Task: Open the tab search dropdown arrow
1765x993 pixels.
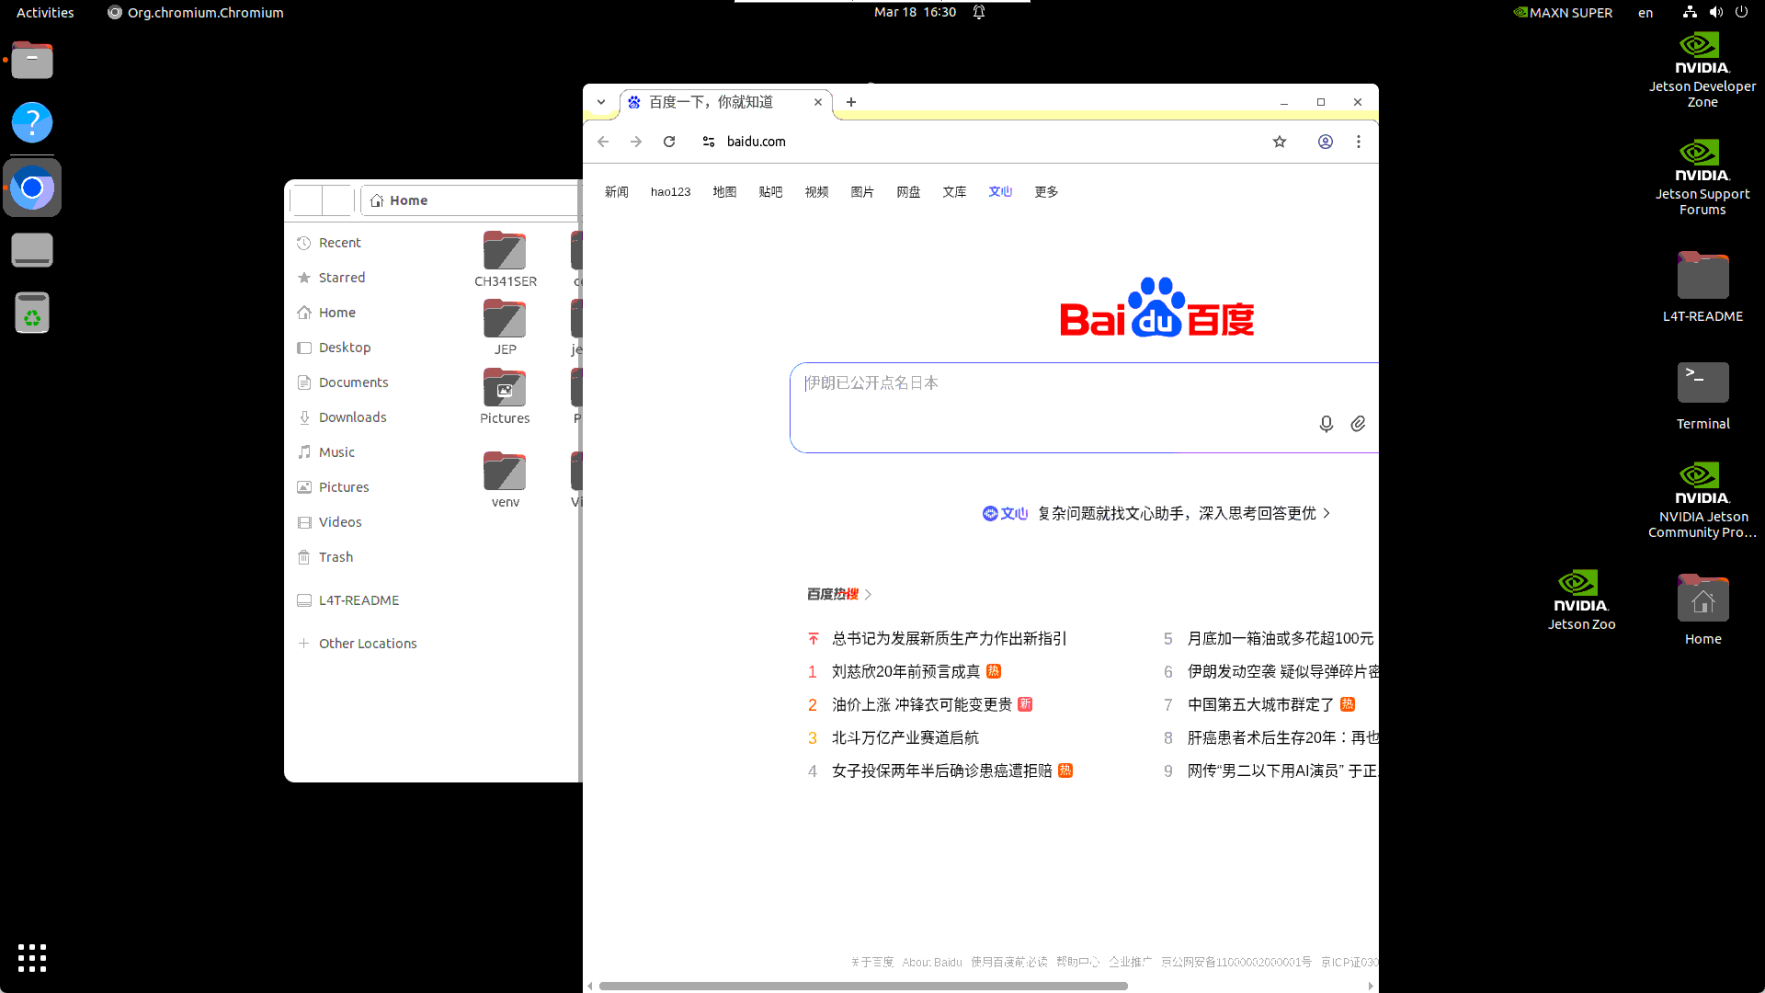Action: pos(601,102)
